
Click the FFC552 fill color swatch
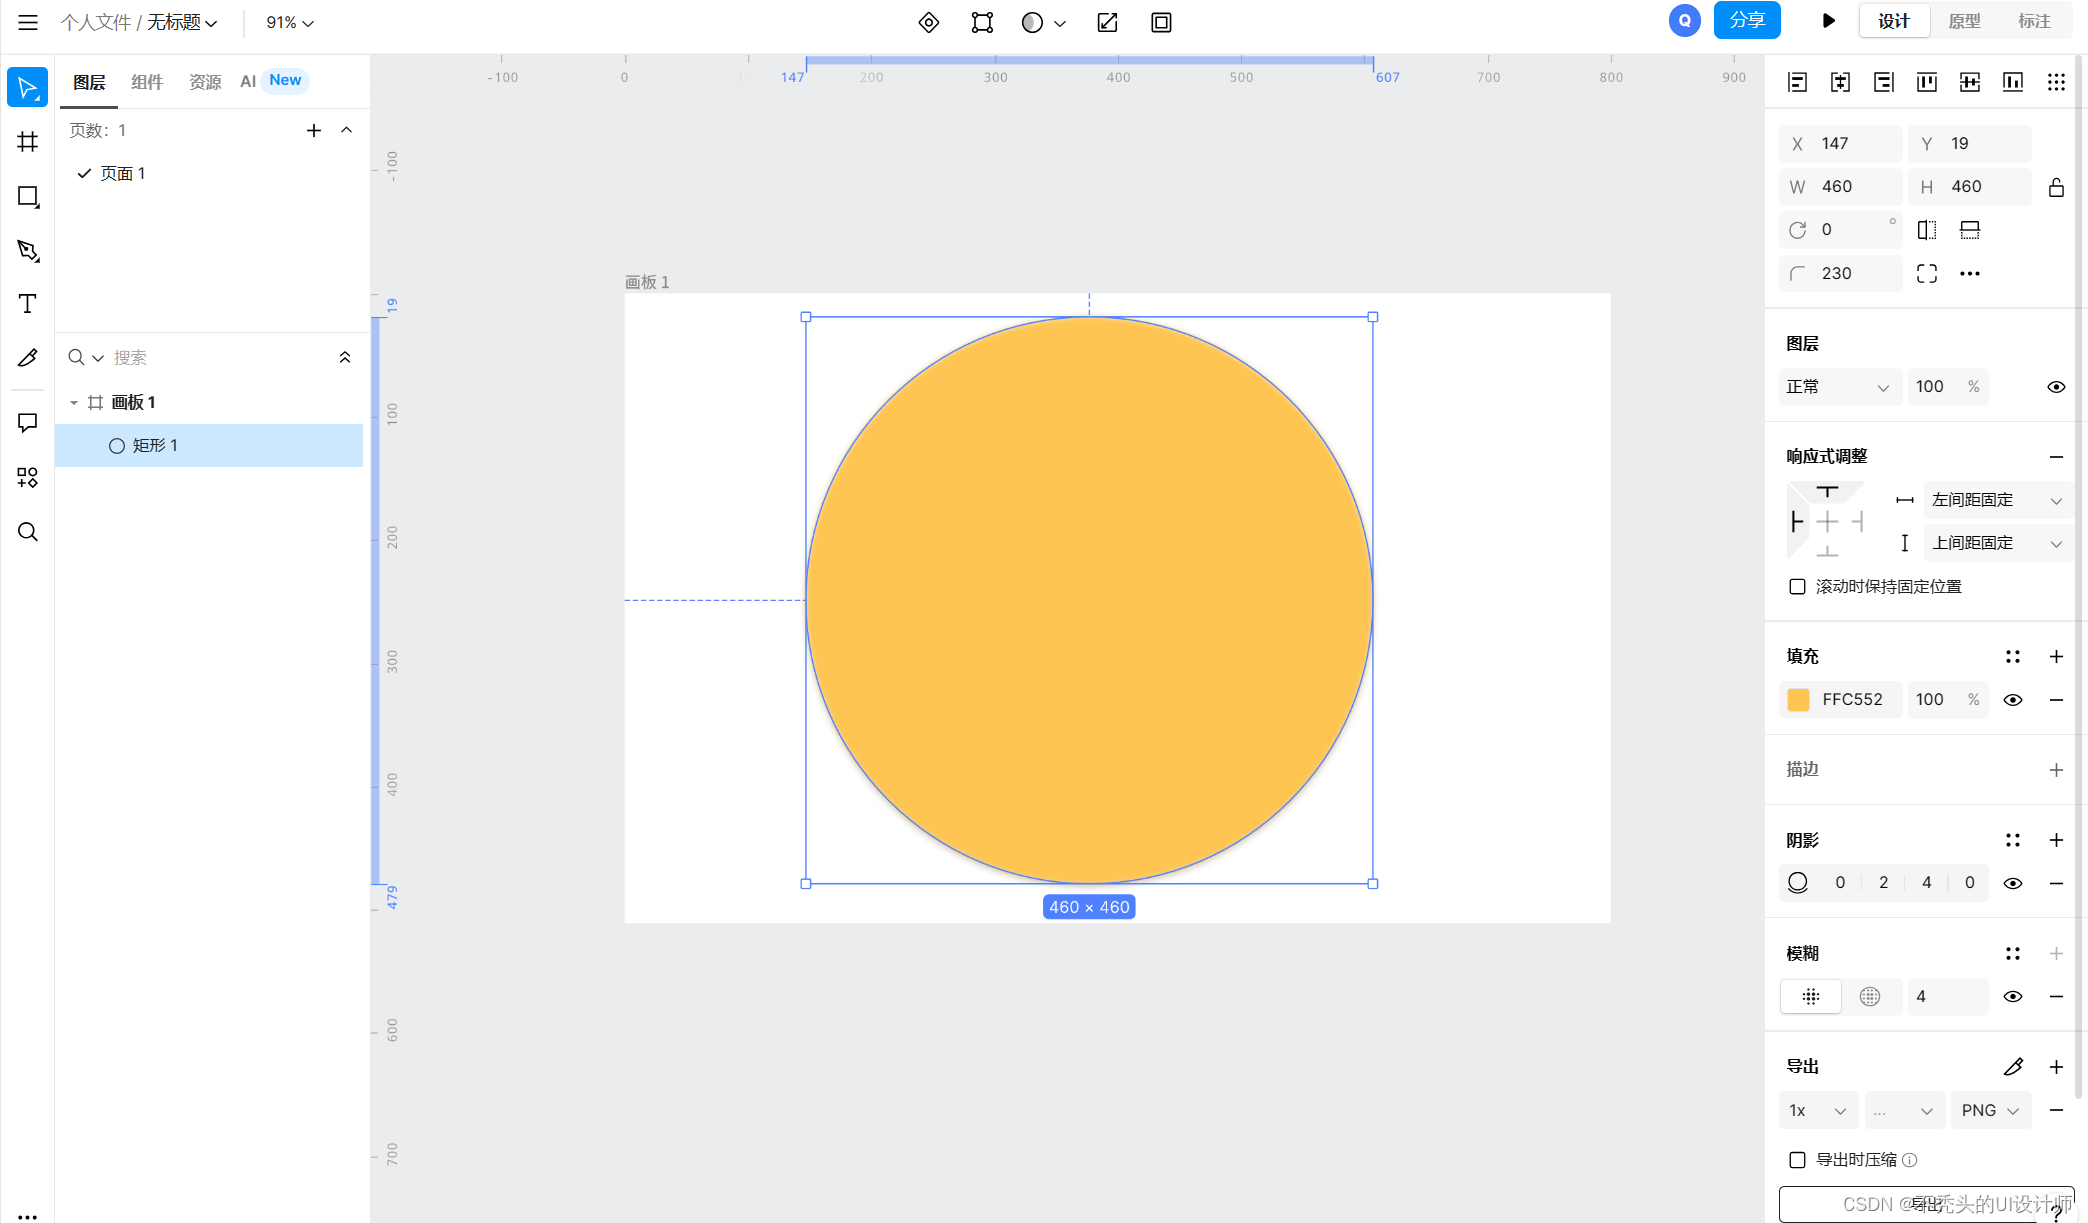(x=1798, y=700)
